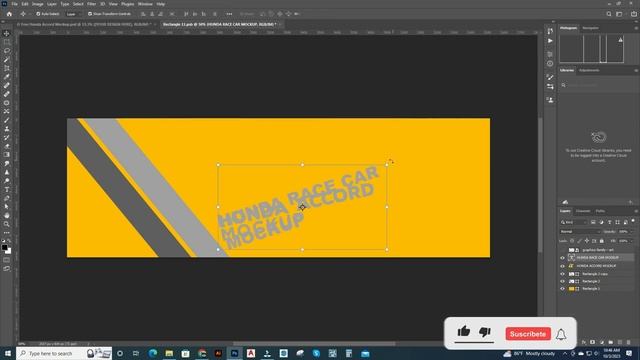Viewport: 640px width, 360px height.
Task: Switch to the Navigator tab
Action: 590,28
